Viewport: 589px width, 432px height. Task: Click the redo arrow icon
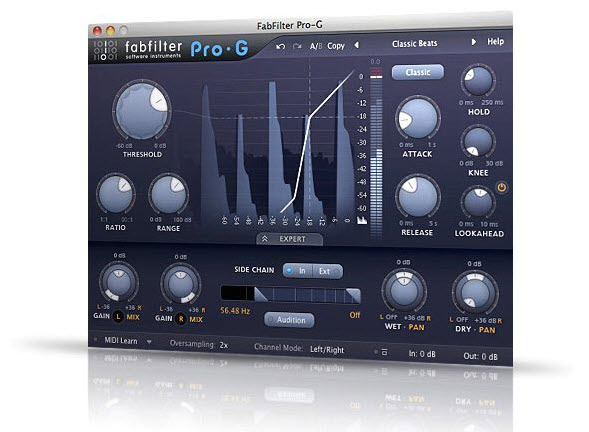click(297, 46)
